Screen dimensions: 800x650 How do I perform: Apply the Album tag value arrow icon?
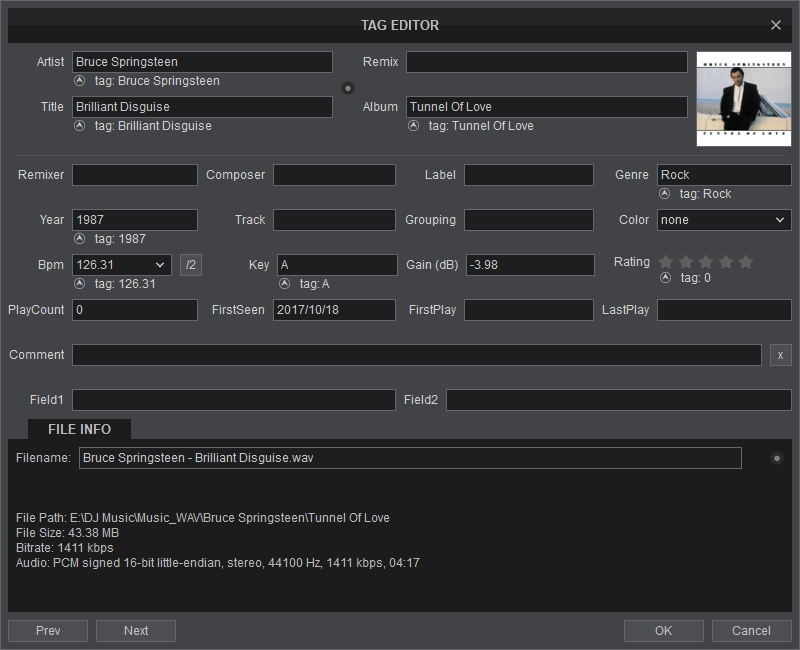413,126
